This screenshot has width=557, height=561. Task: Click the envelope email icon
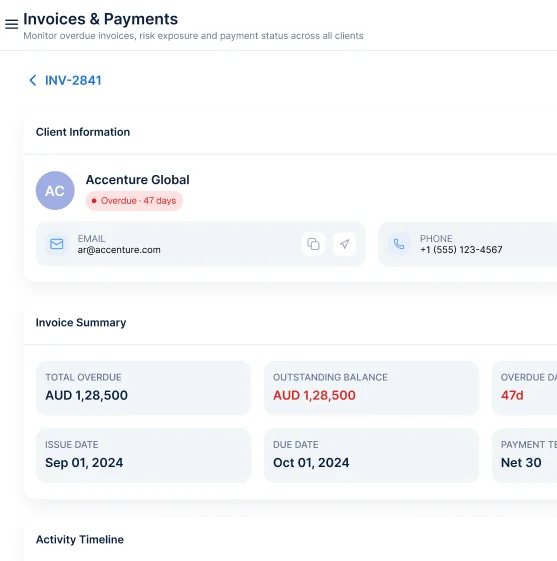coord(57,244)
